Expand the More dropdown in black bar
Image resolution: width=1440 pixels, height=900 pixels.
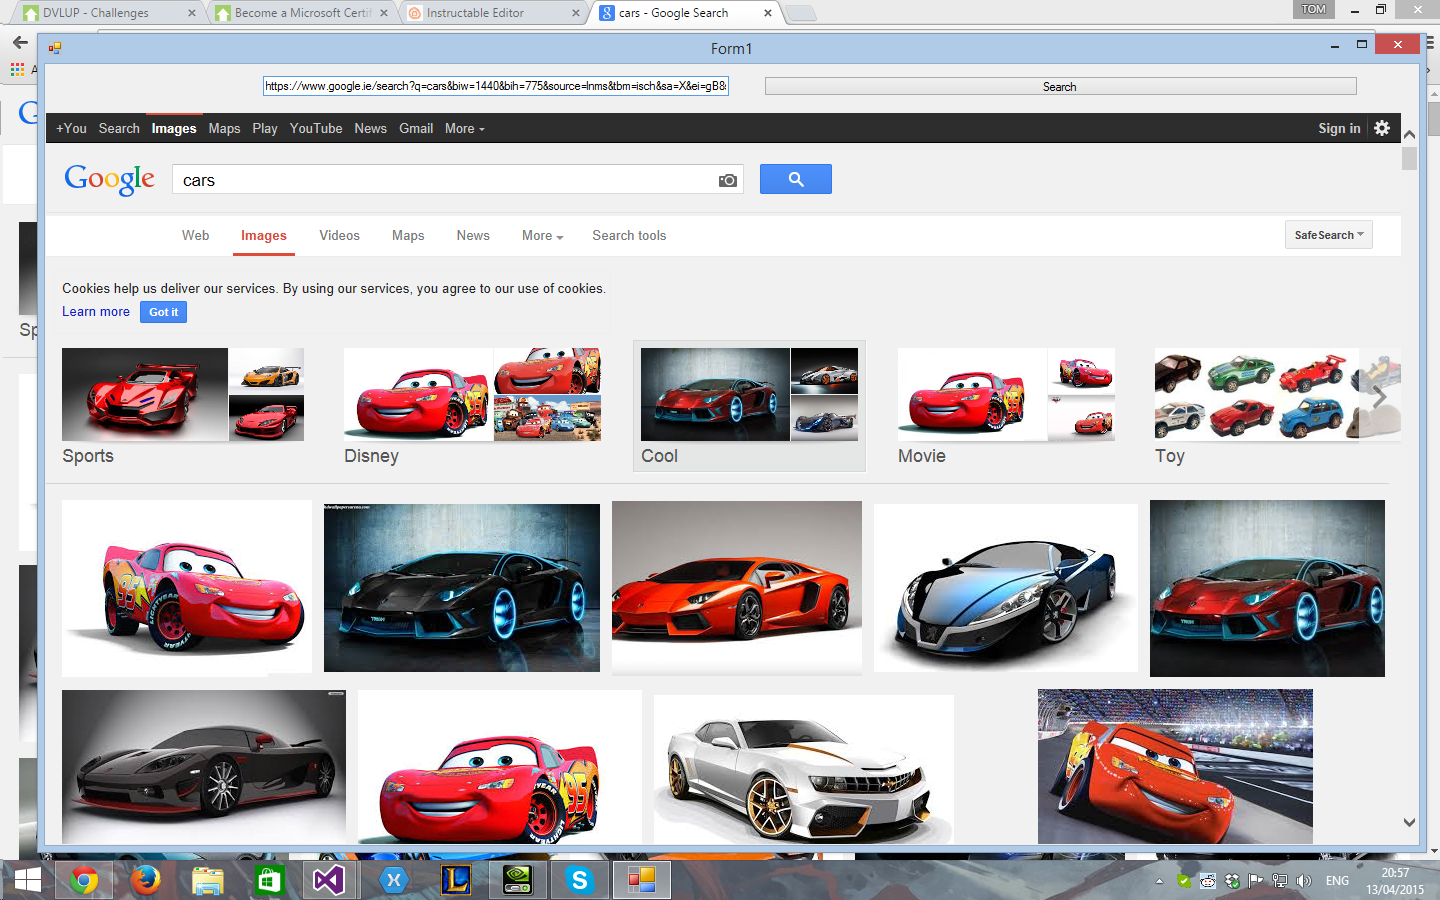[464, 128]
